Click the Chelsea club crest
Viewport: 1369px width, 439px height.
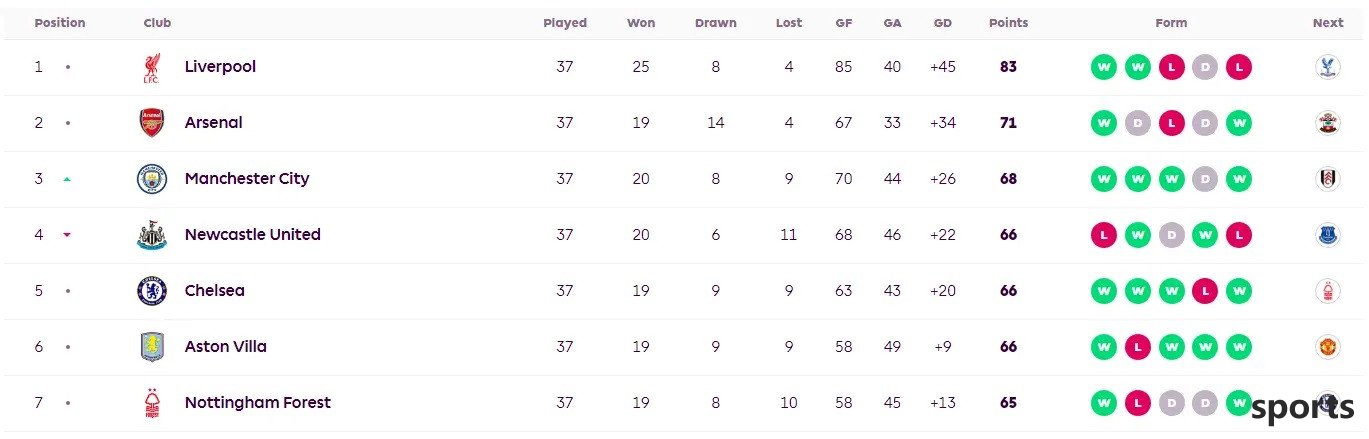(x=152, y=291)
